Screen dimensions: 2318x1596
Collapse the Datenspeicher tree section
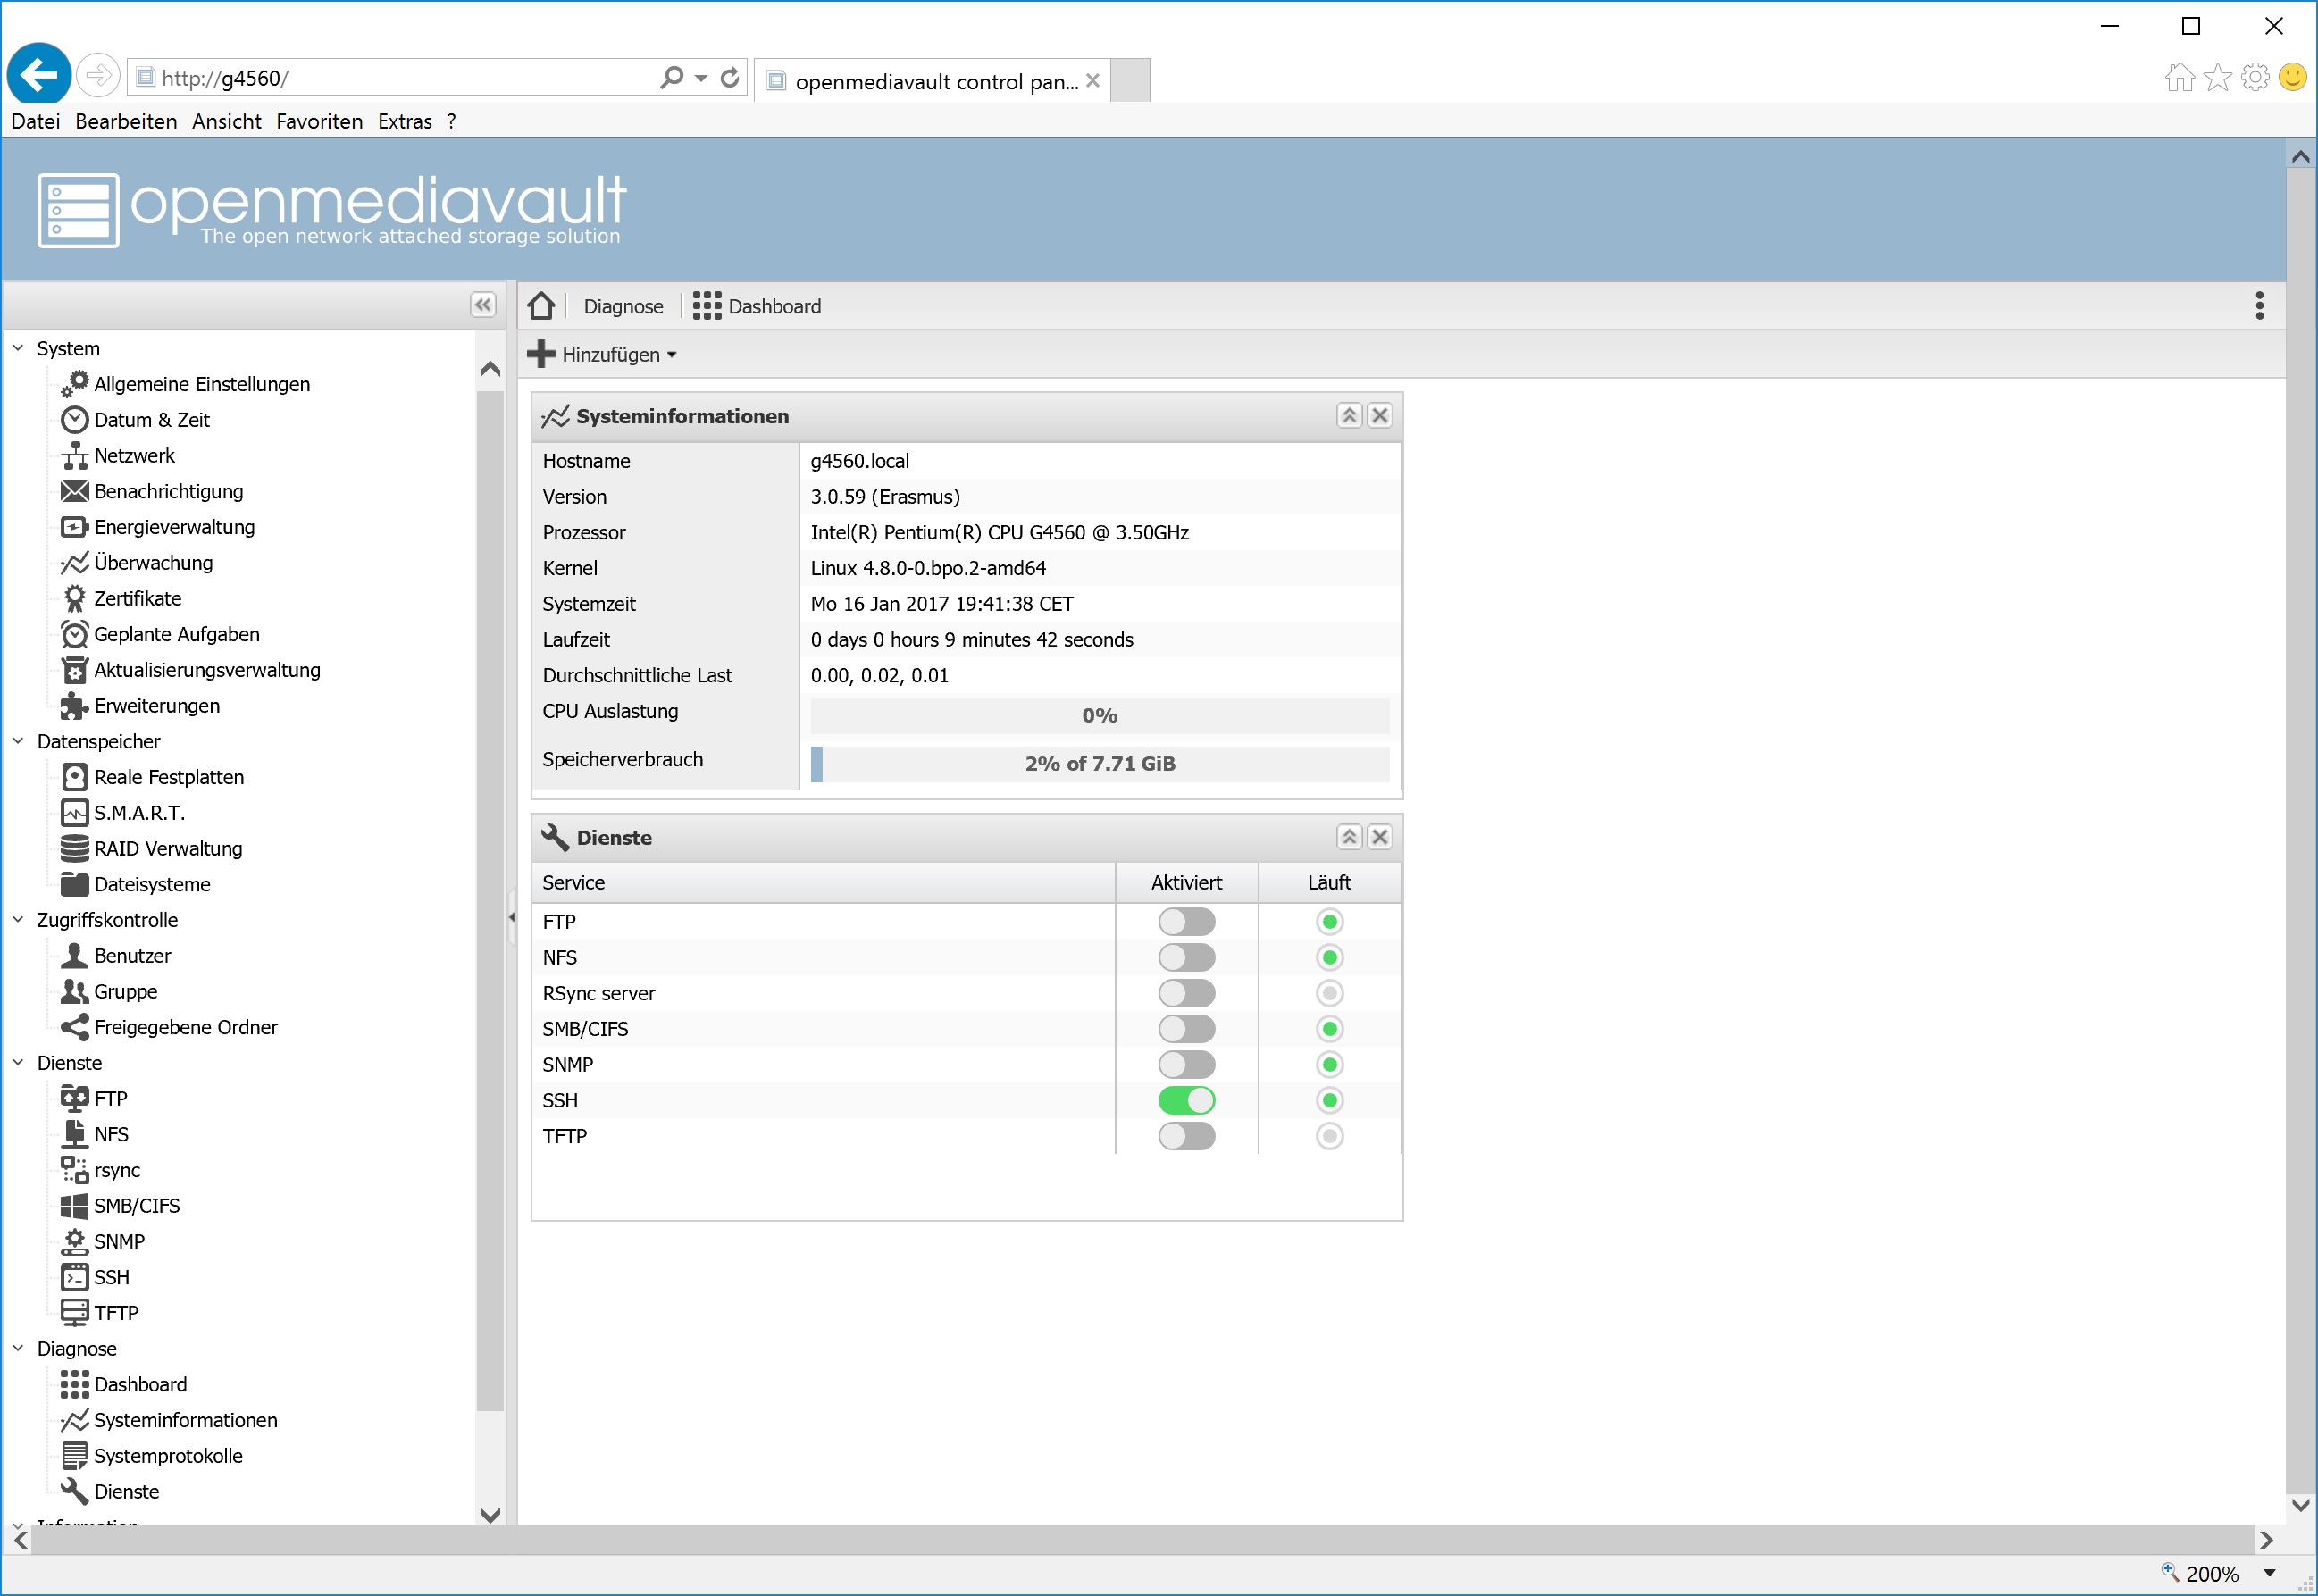pyautogui.click(x=18, y=741)
